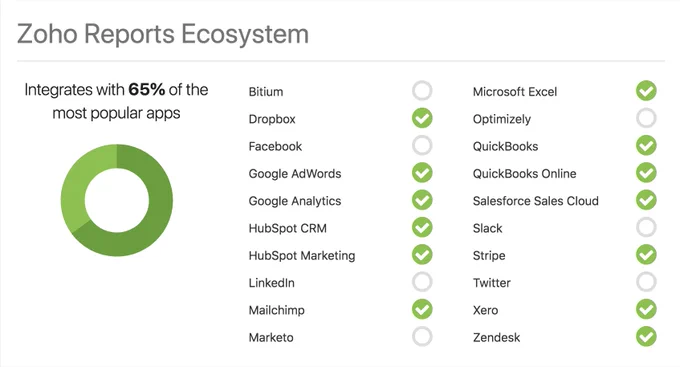Select the green check beside Stripe

tap(646, 255)
